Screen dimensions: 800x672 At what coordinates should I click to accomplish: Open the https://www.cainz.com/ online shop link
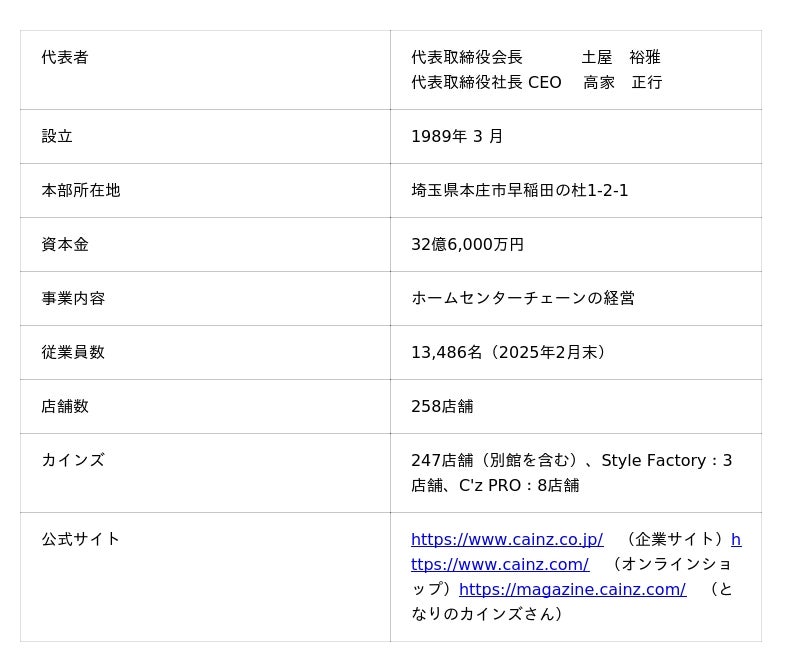[x=500, y=564]
